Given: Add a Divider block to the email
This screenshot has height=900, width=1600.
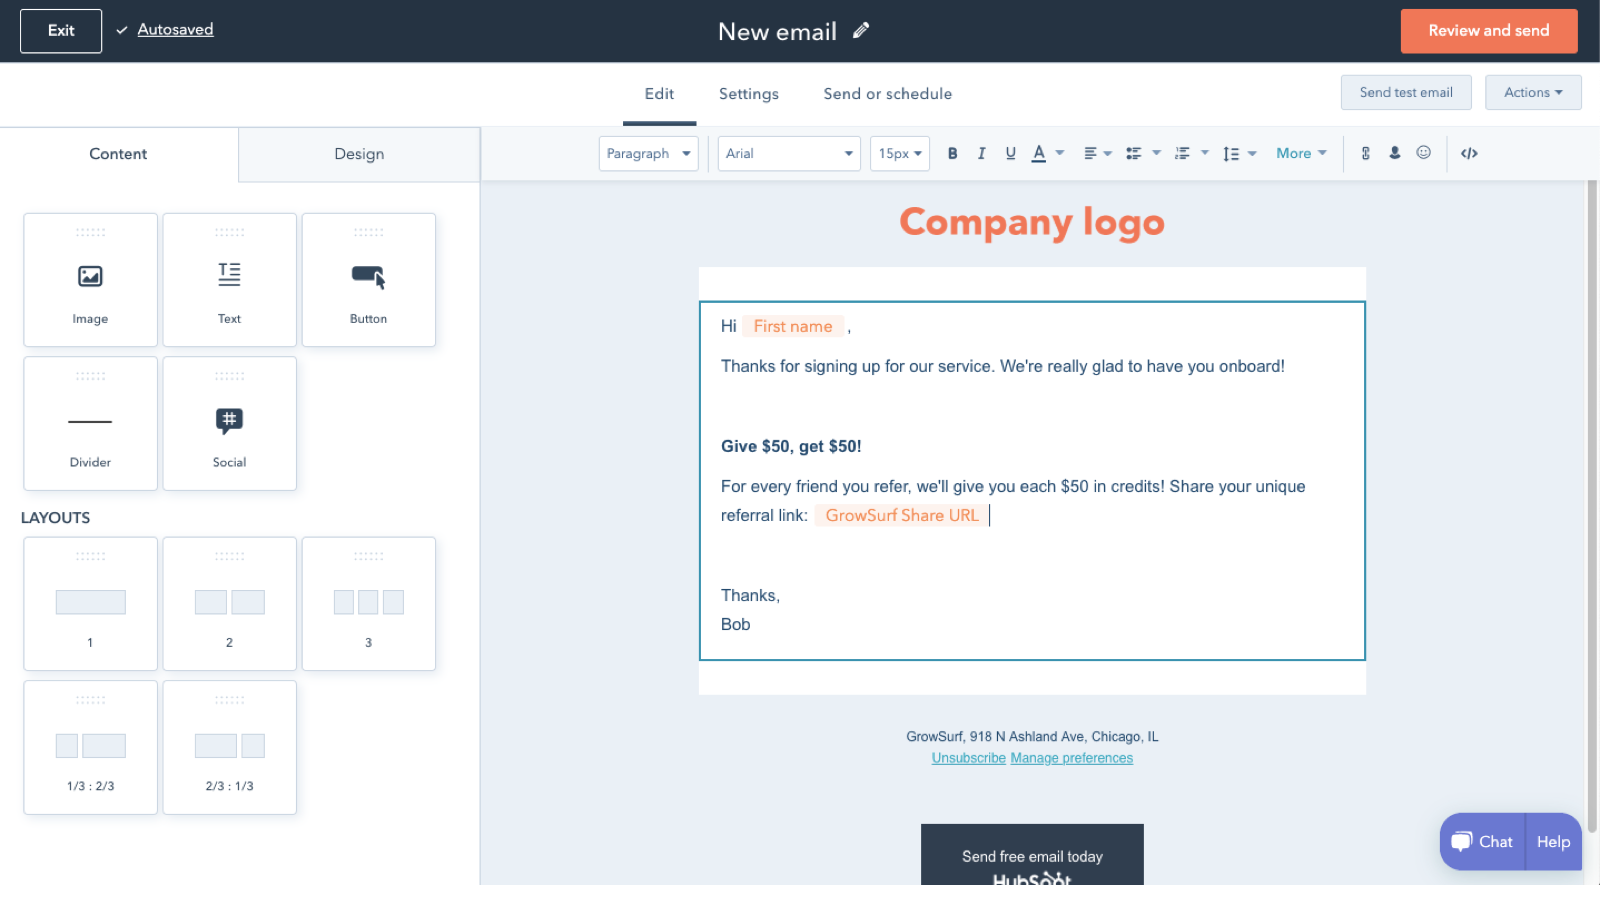Looking at the screenshot, I should point(90,423).
